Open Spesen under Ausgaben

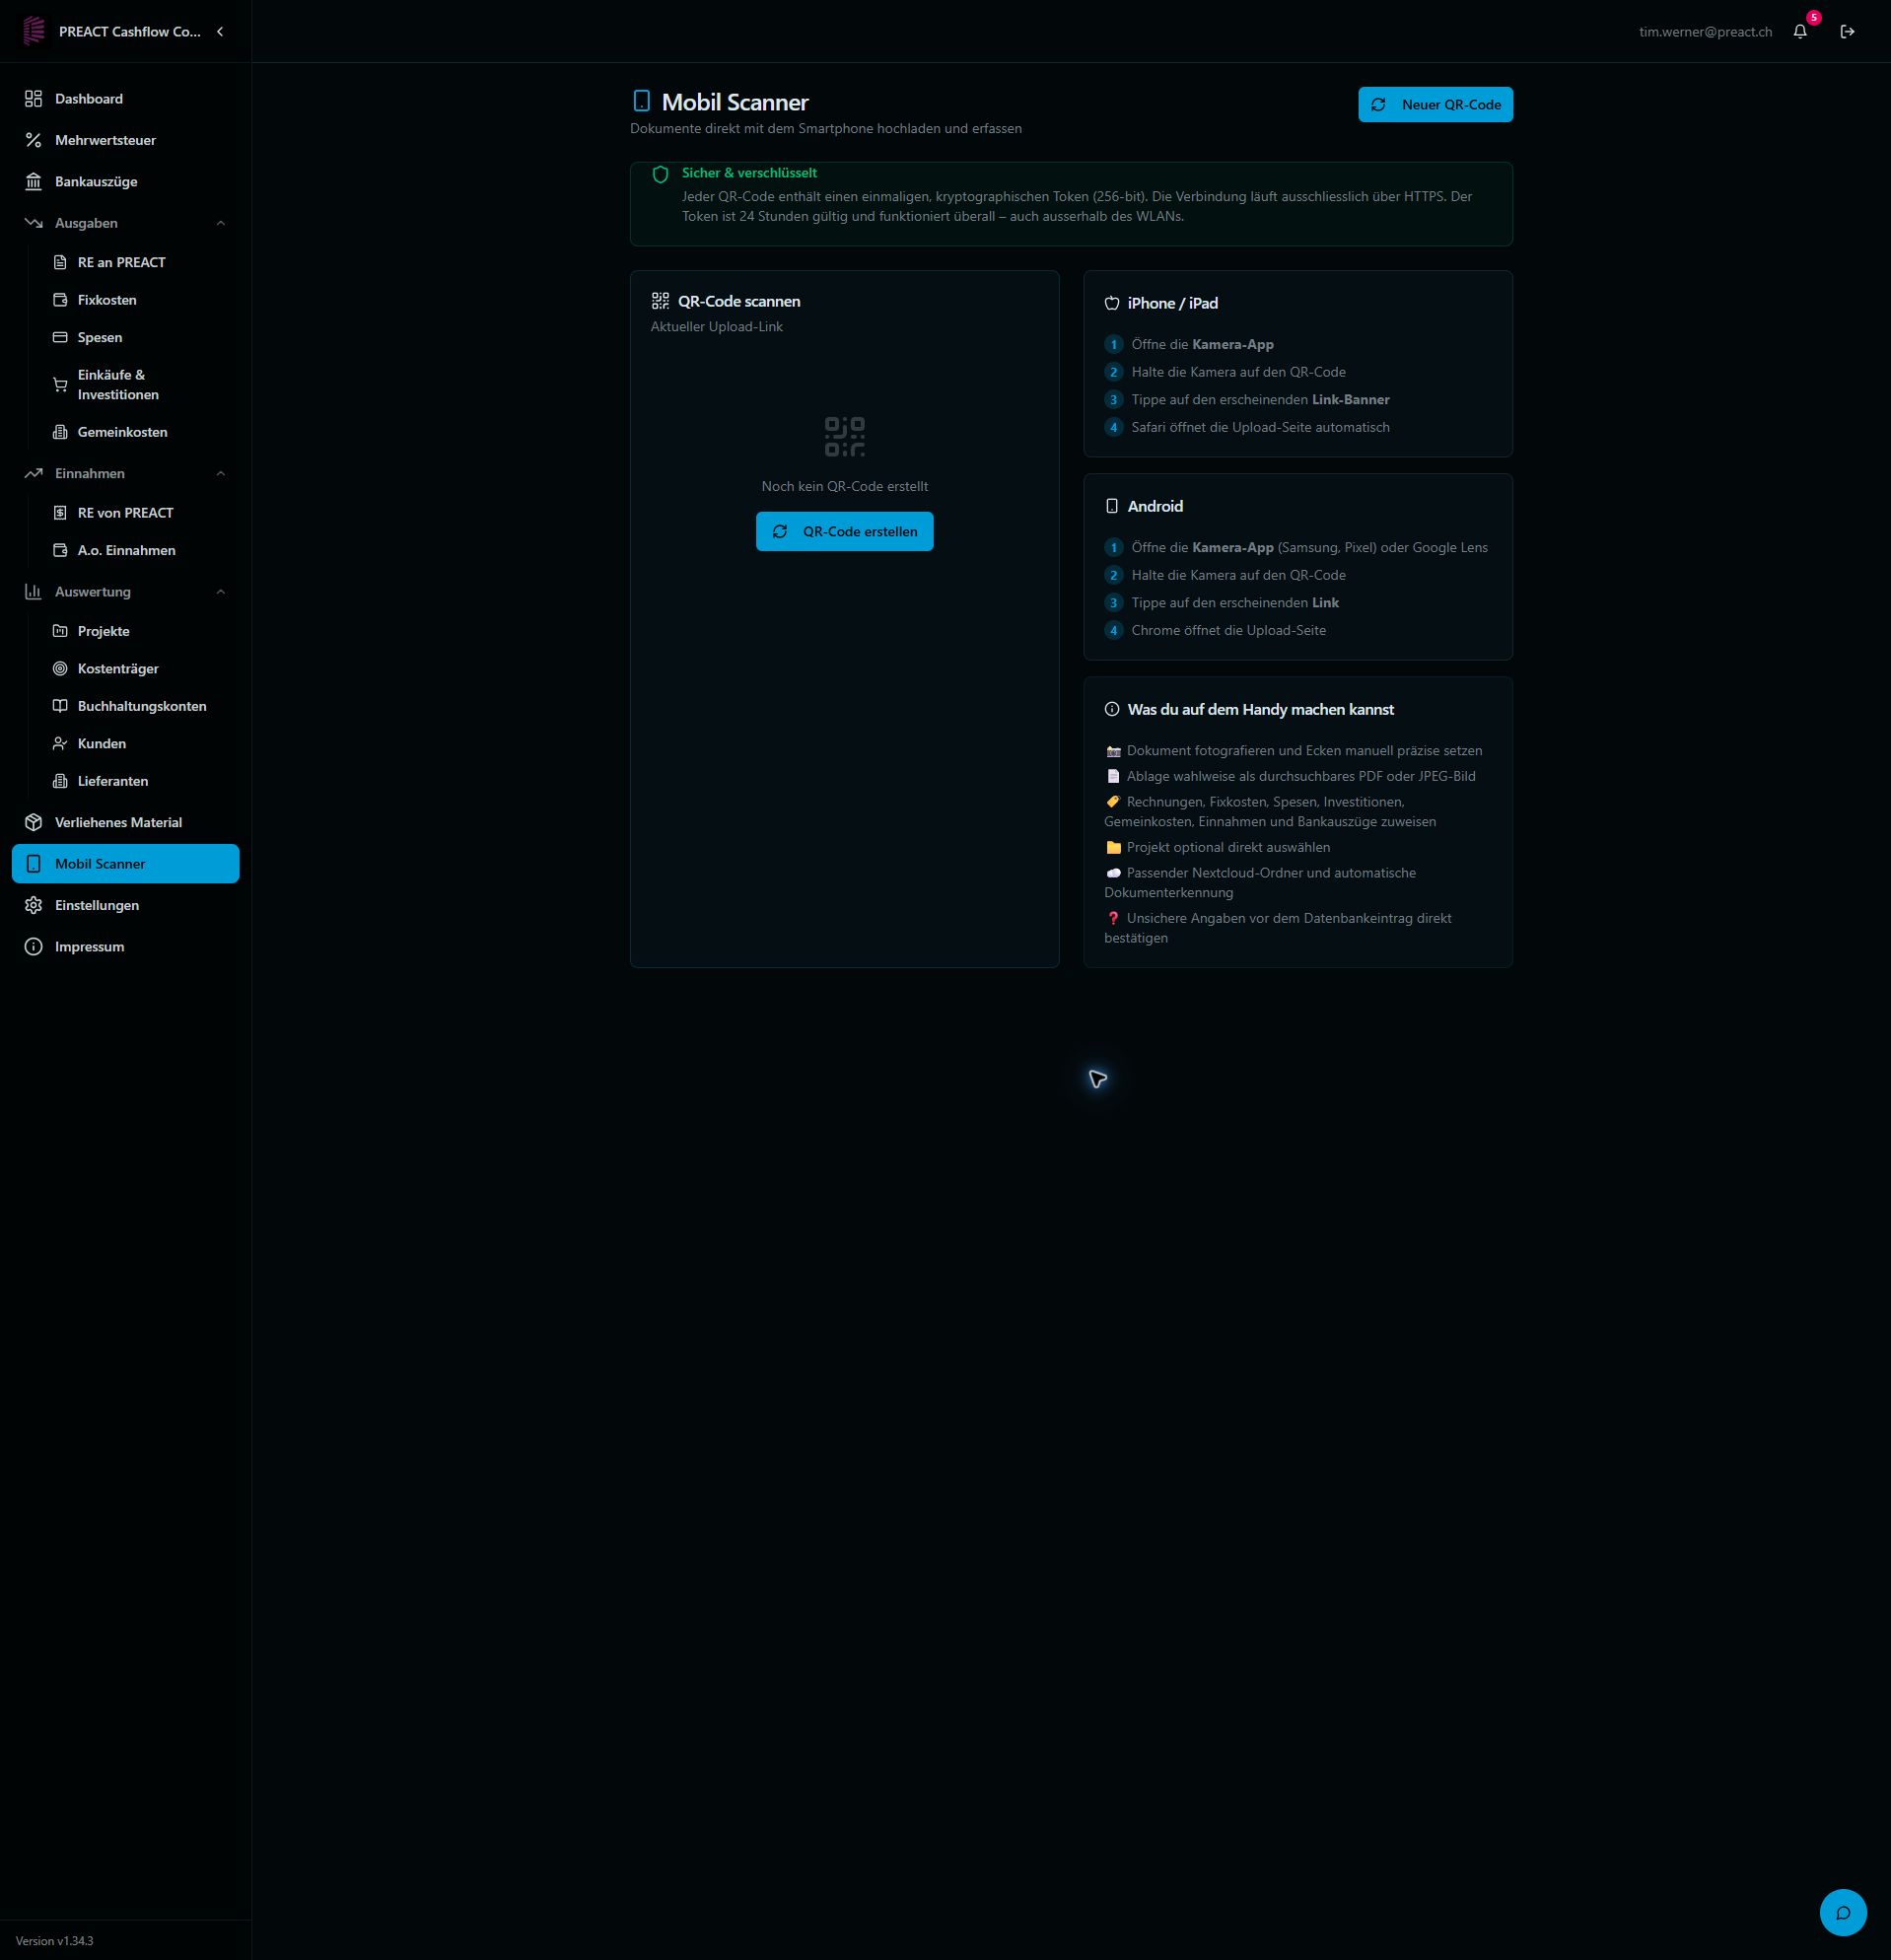point(138,337)
